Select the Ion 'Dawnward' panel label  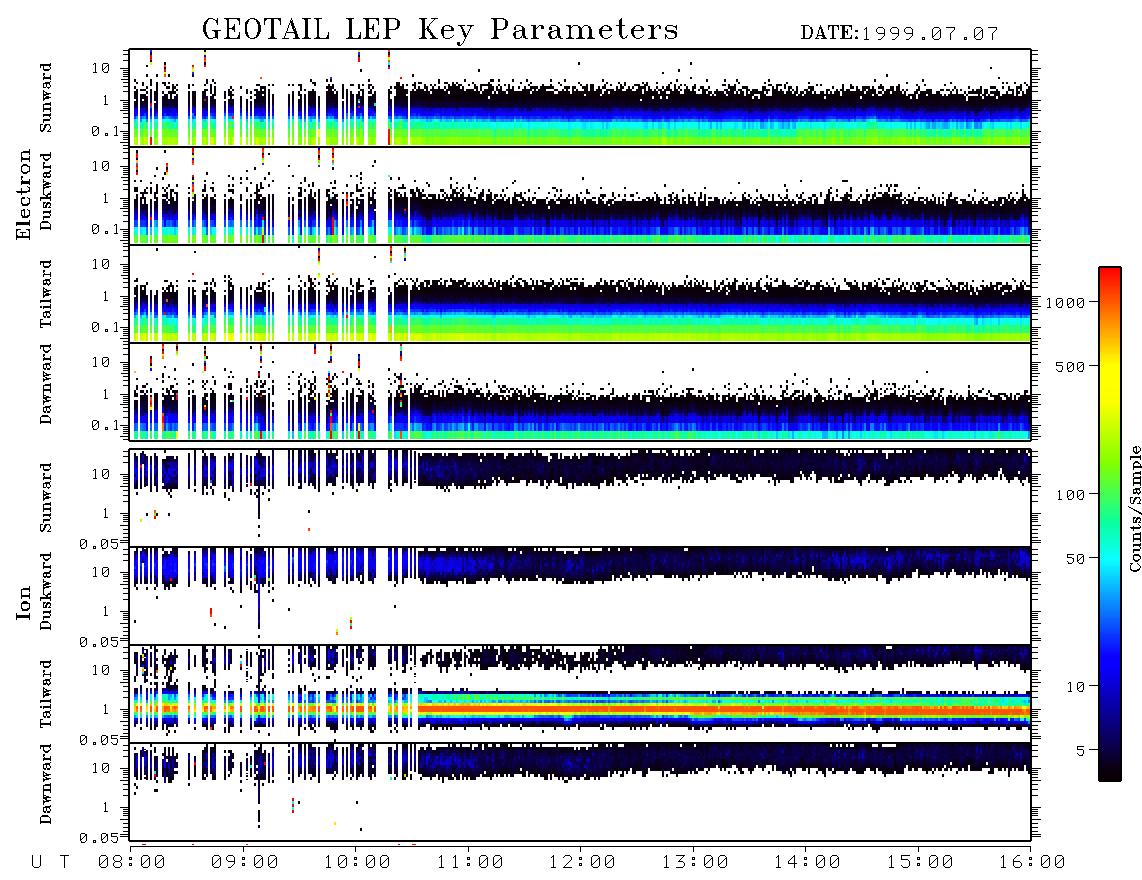(46, 784)
